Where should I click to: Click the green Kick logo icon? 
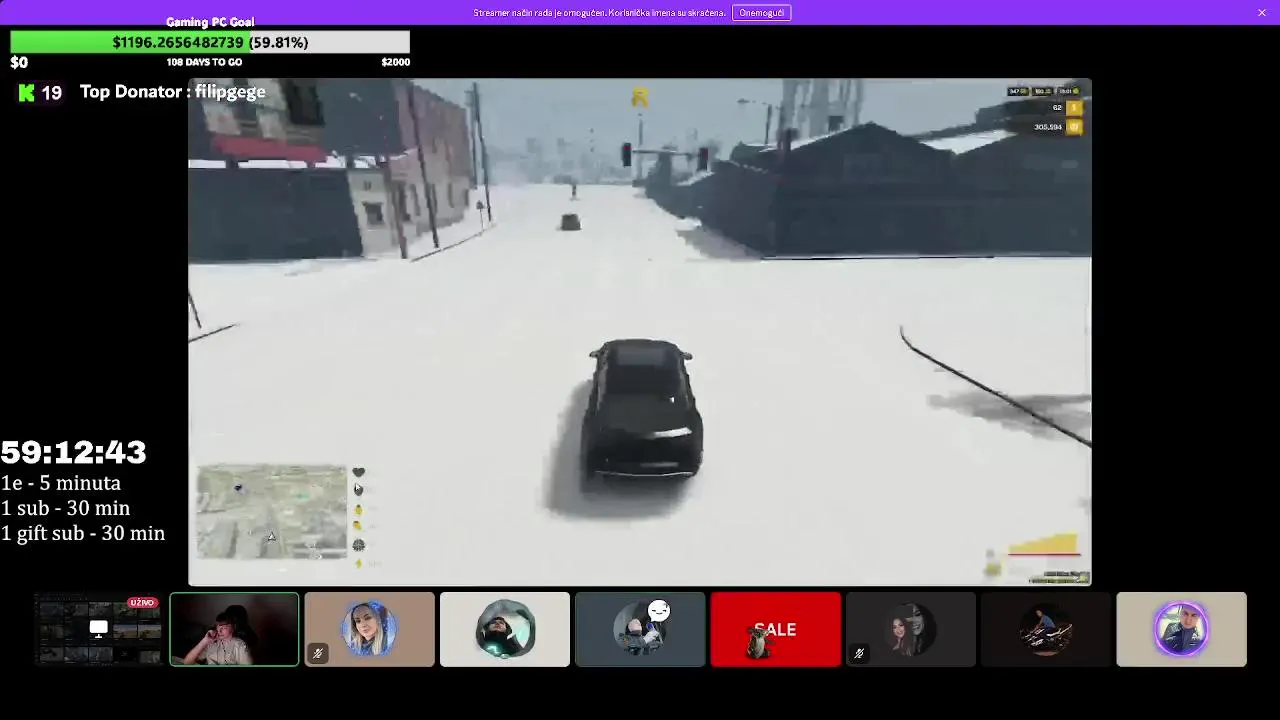tap(27, 92)
